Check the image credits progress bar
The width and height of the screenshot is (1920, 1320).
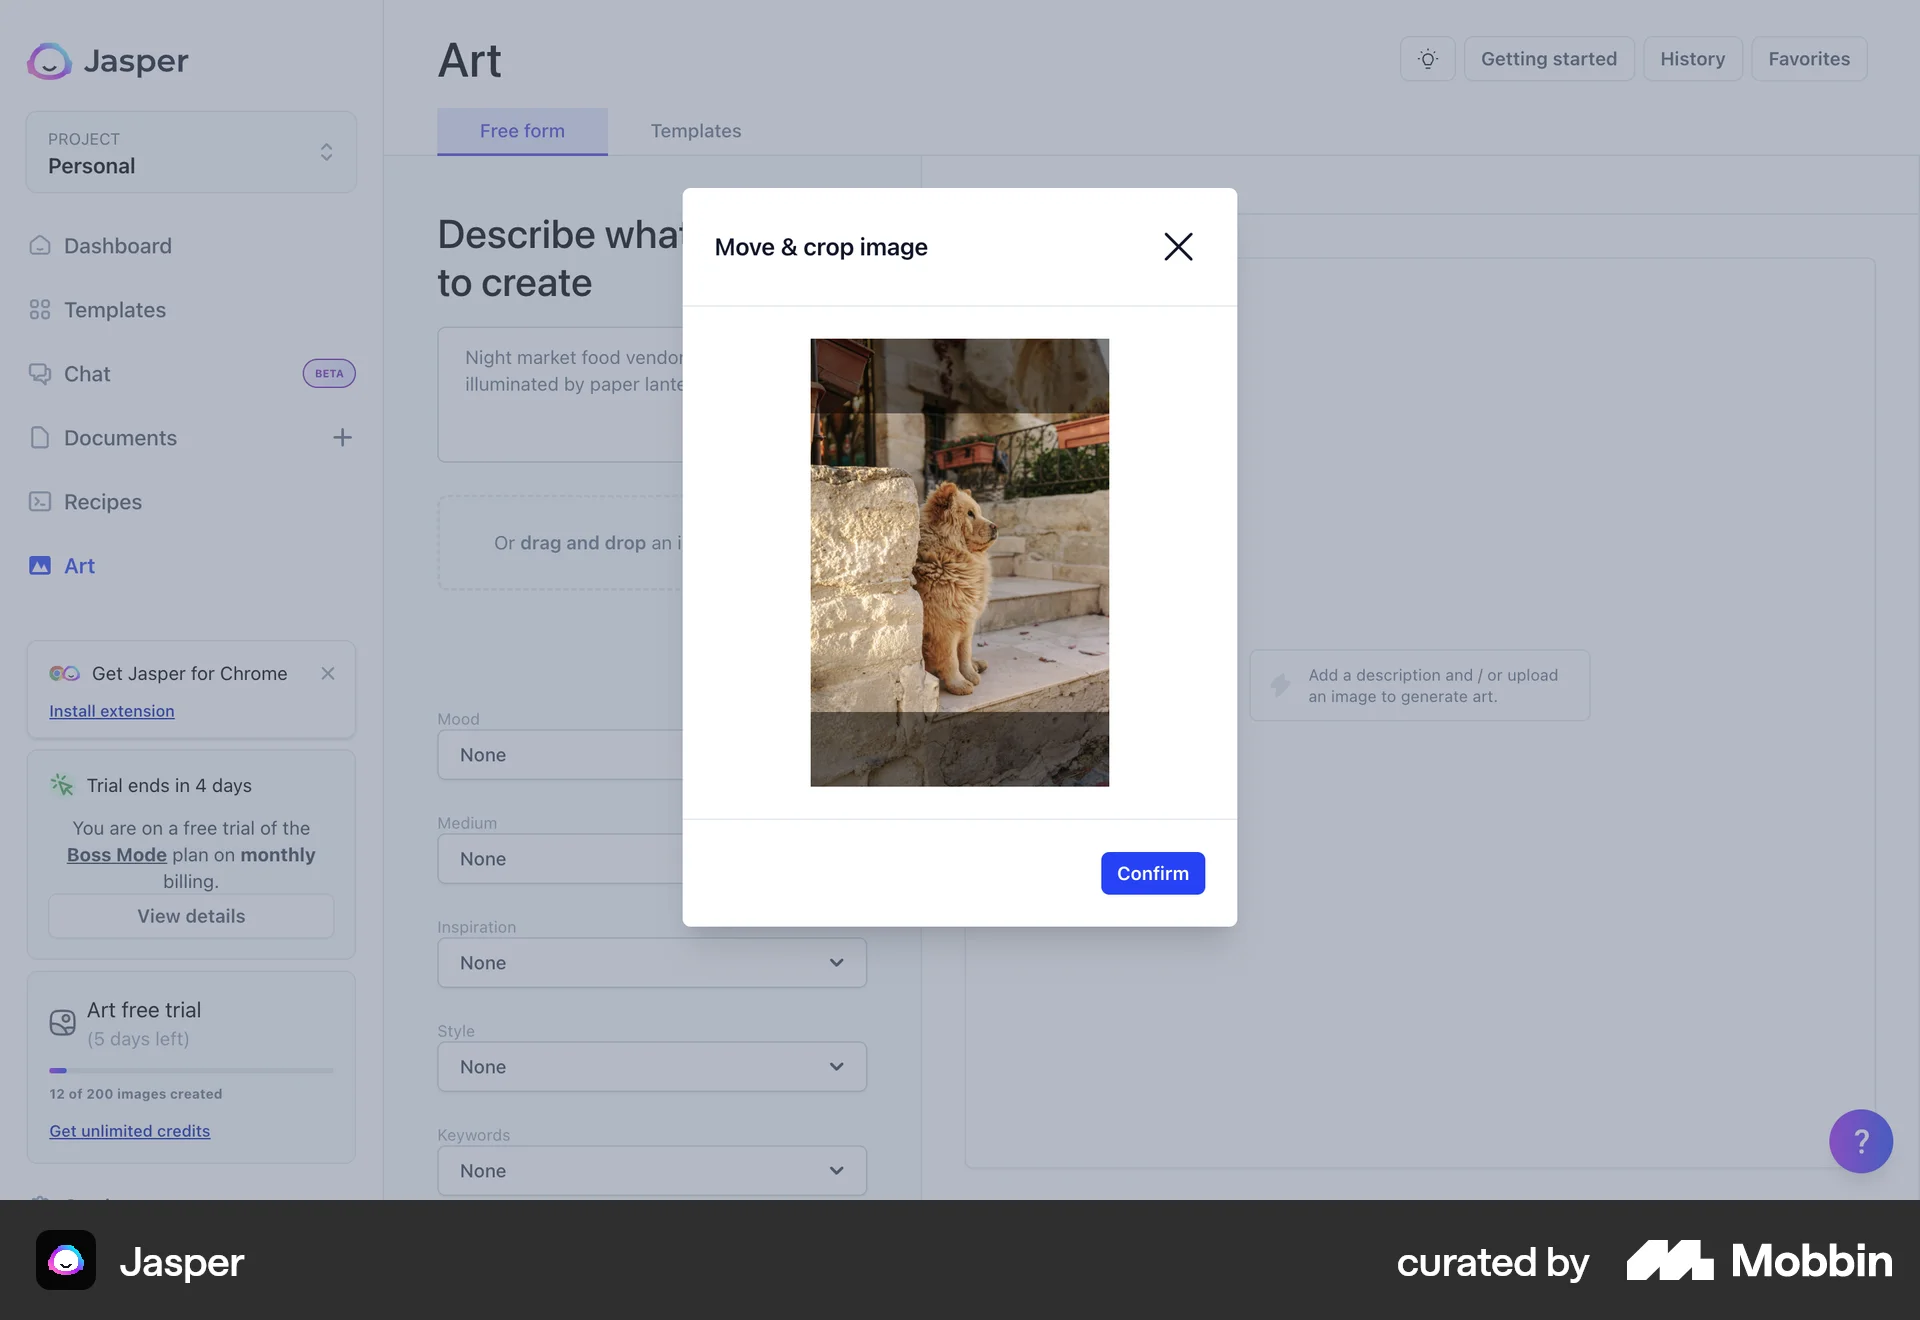tap(190, 1070)
